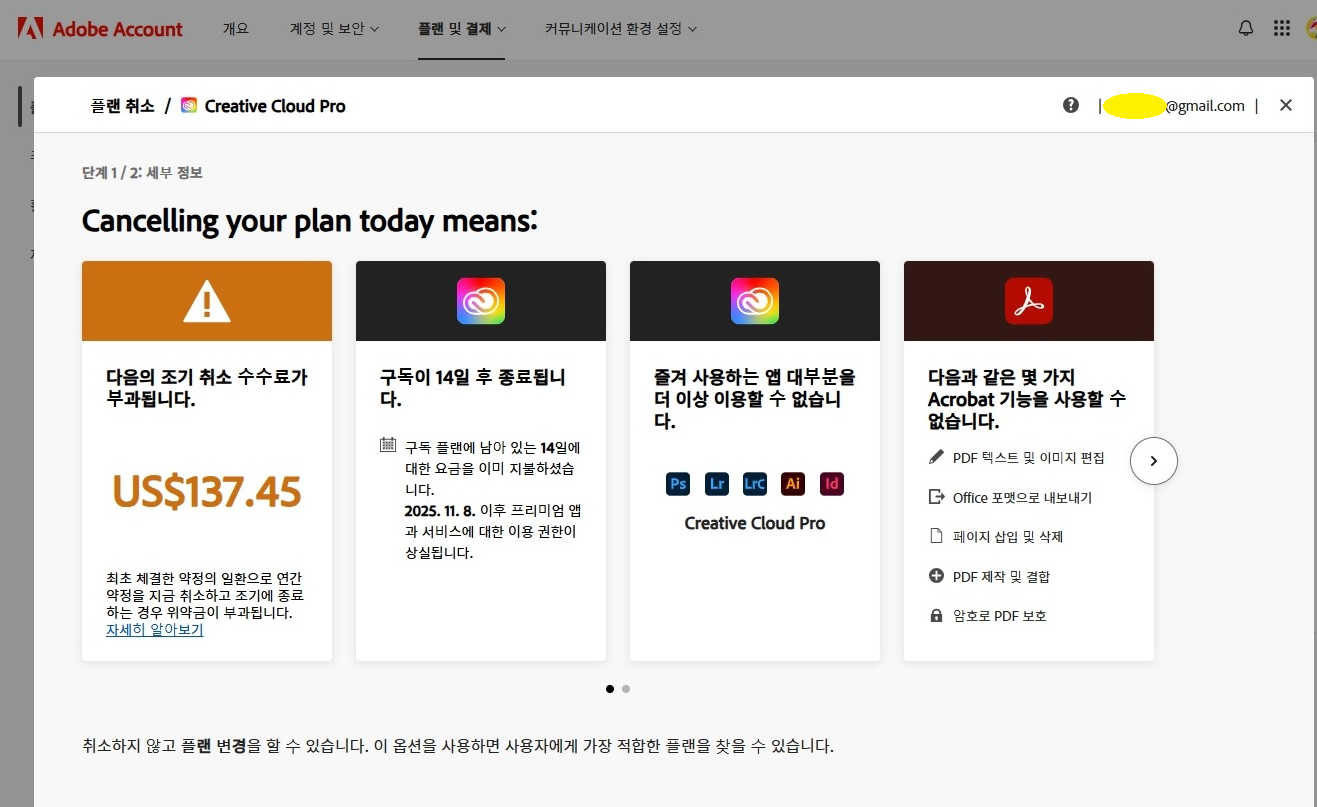
Task: Click the 페이지 삽입 및 삭제 text
Action: (1008, 537)
